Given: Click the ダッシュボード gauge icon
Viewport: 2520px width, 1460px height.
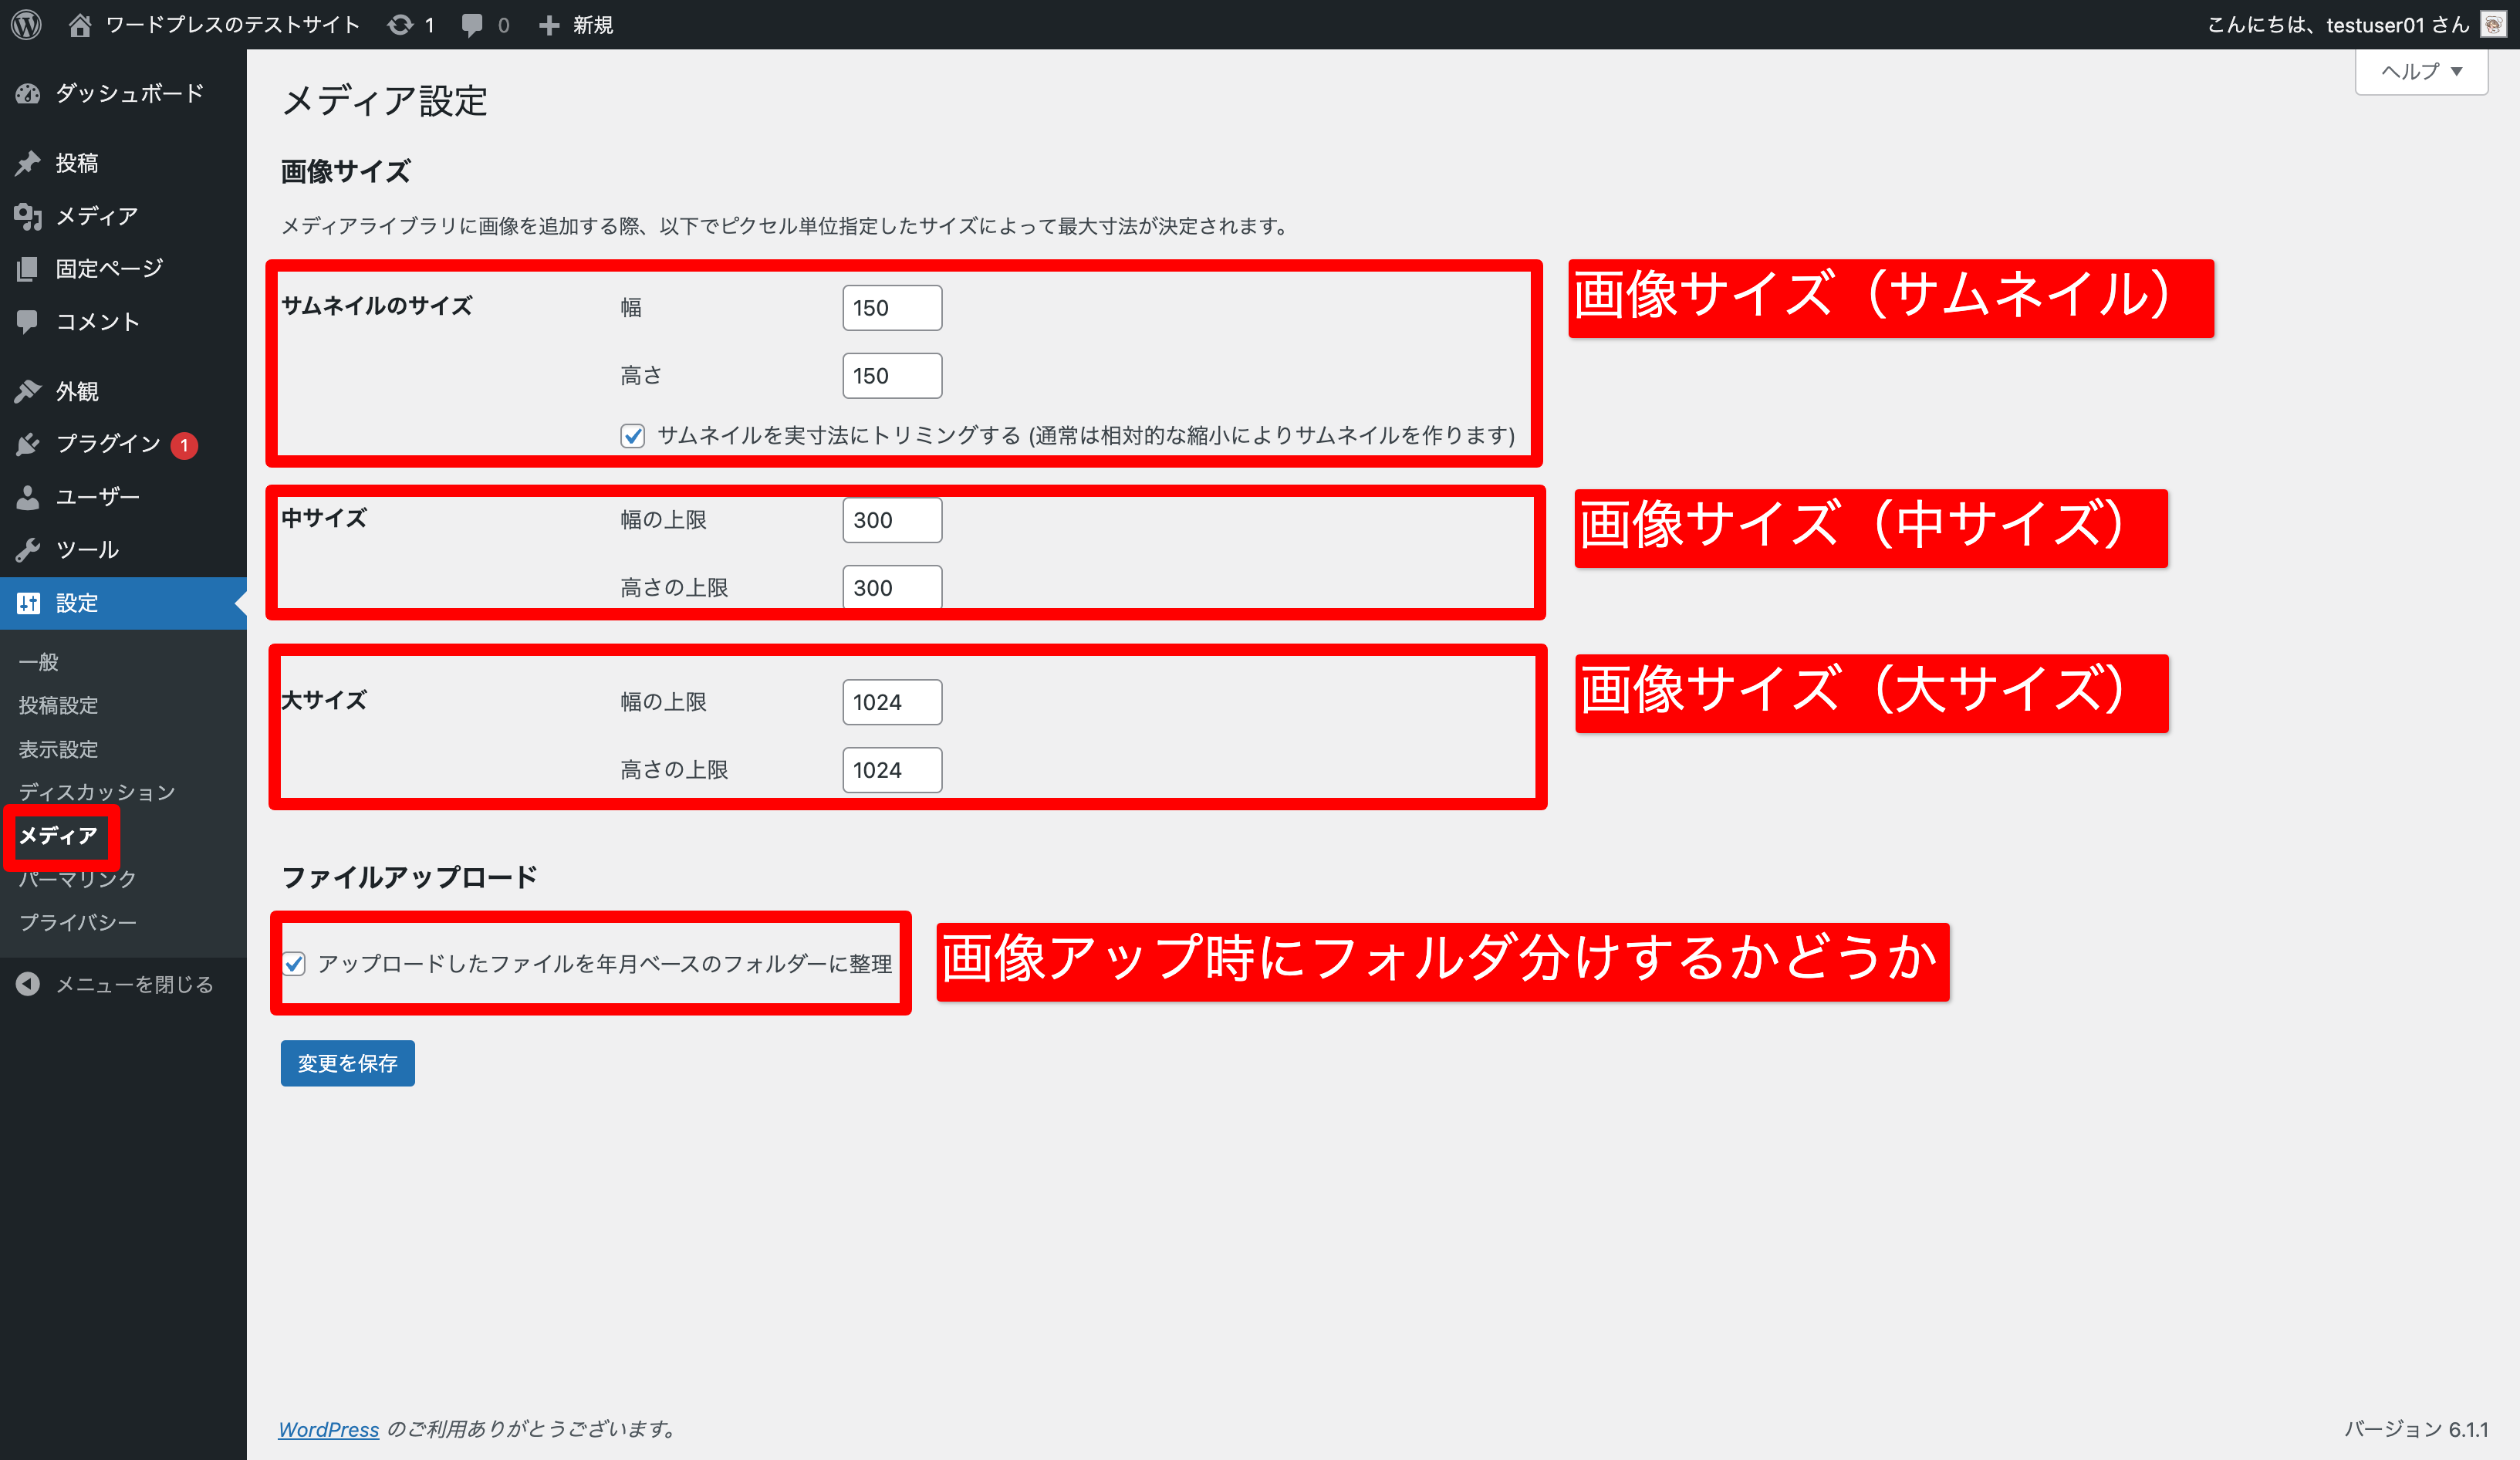Looking at the screenshot, I should click(x=28, y=94).
